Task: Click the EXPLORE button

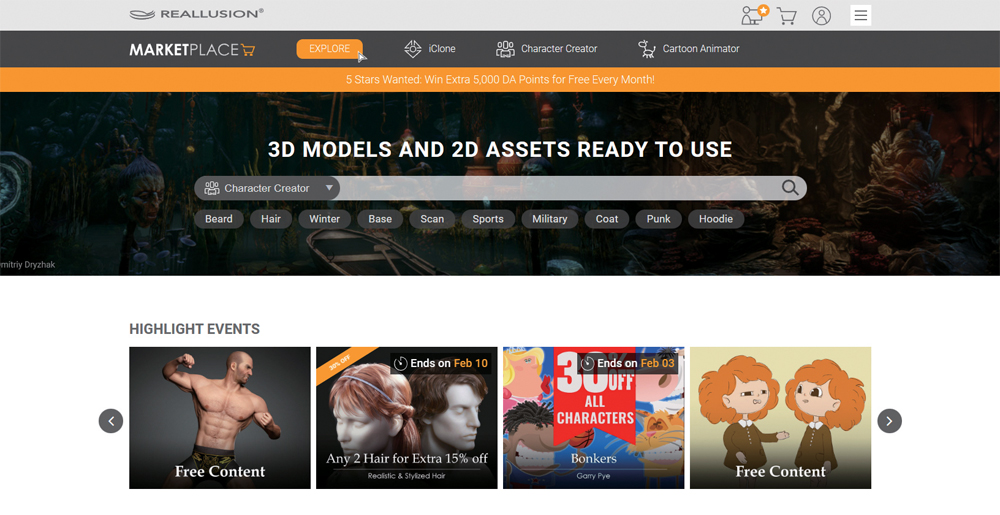Action: click(330, 48)
